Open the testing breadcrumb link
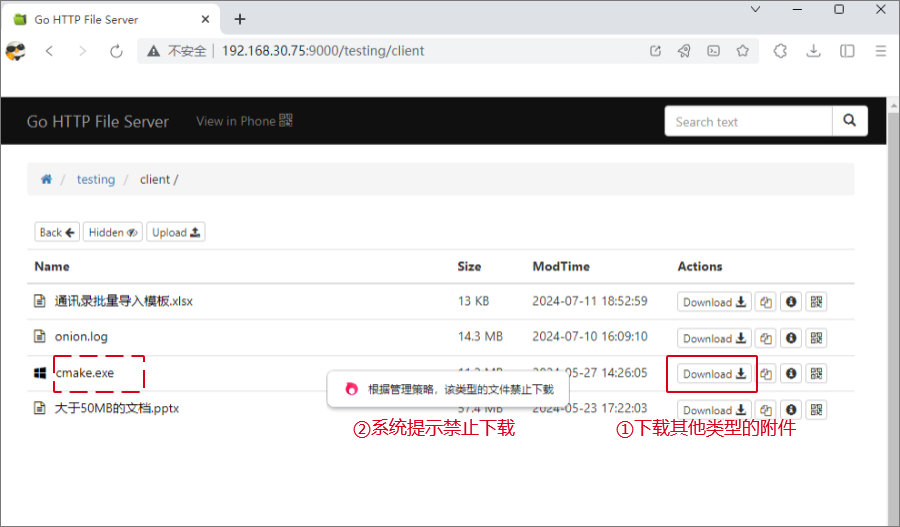900x527 pixels. tap(96, 179)
